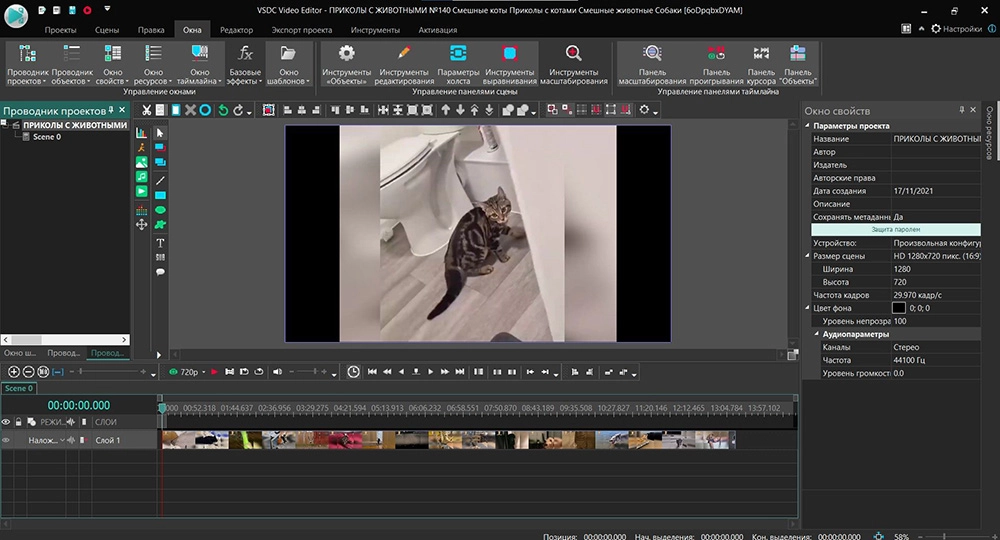Click the add music (audio) object icon
The image size is (1000, 540).
[142, 176]
